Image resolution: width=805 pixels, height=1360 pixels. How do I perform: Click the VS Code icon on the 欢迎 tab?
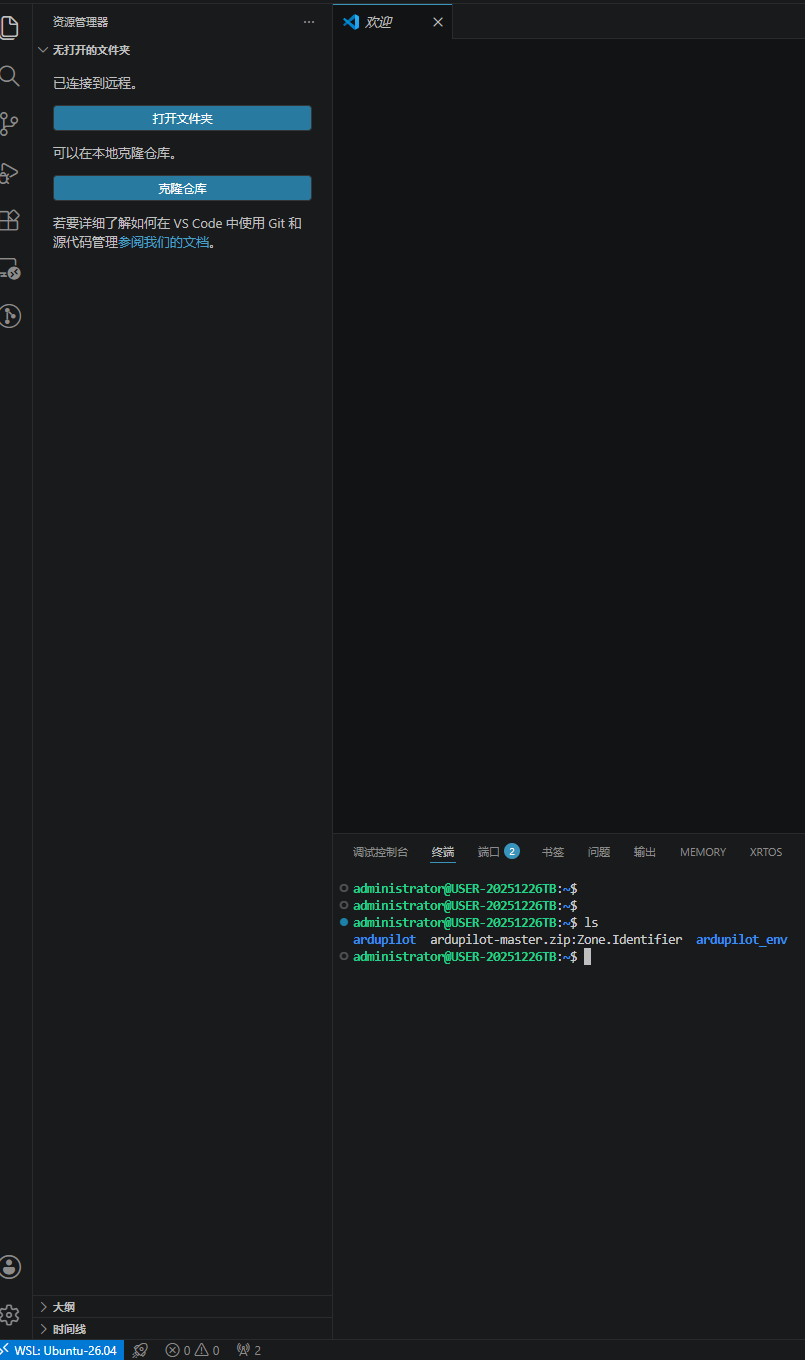[351, 22]
